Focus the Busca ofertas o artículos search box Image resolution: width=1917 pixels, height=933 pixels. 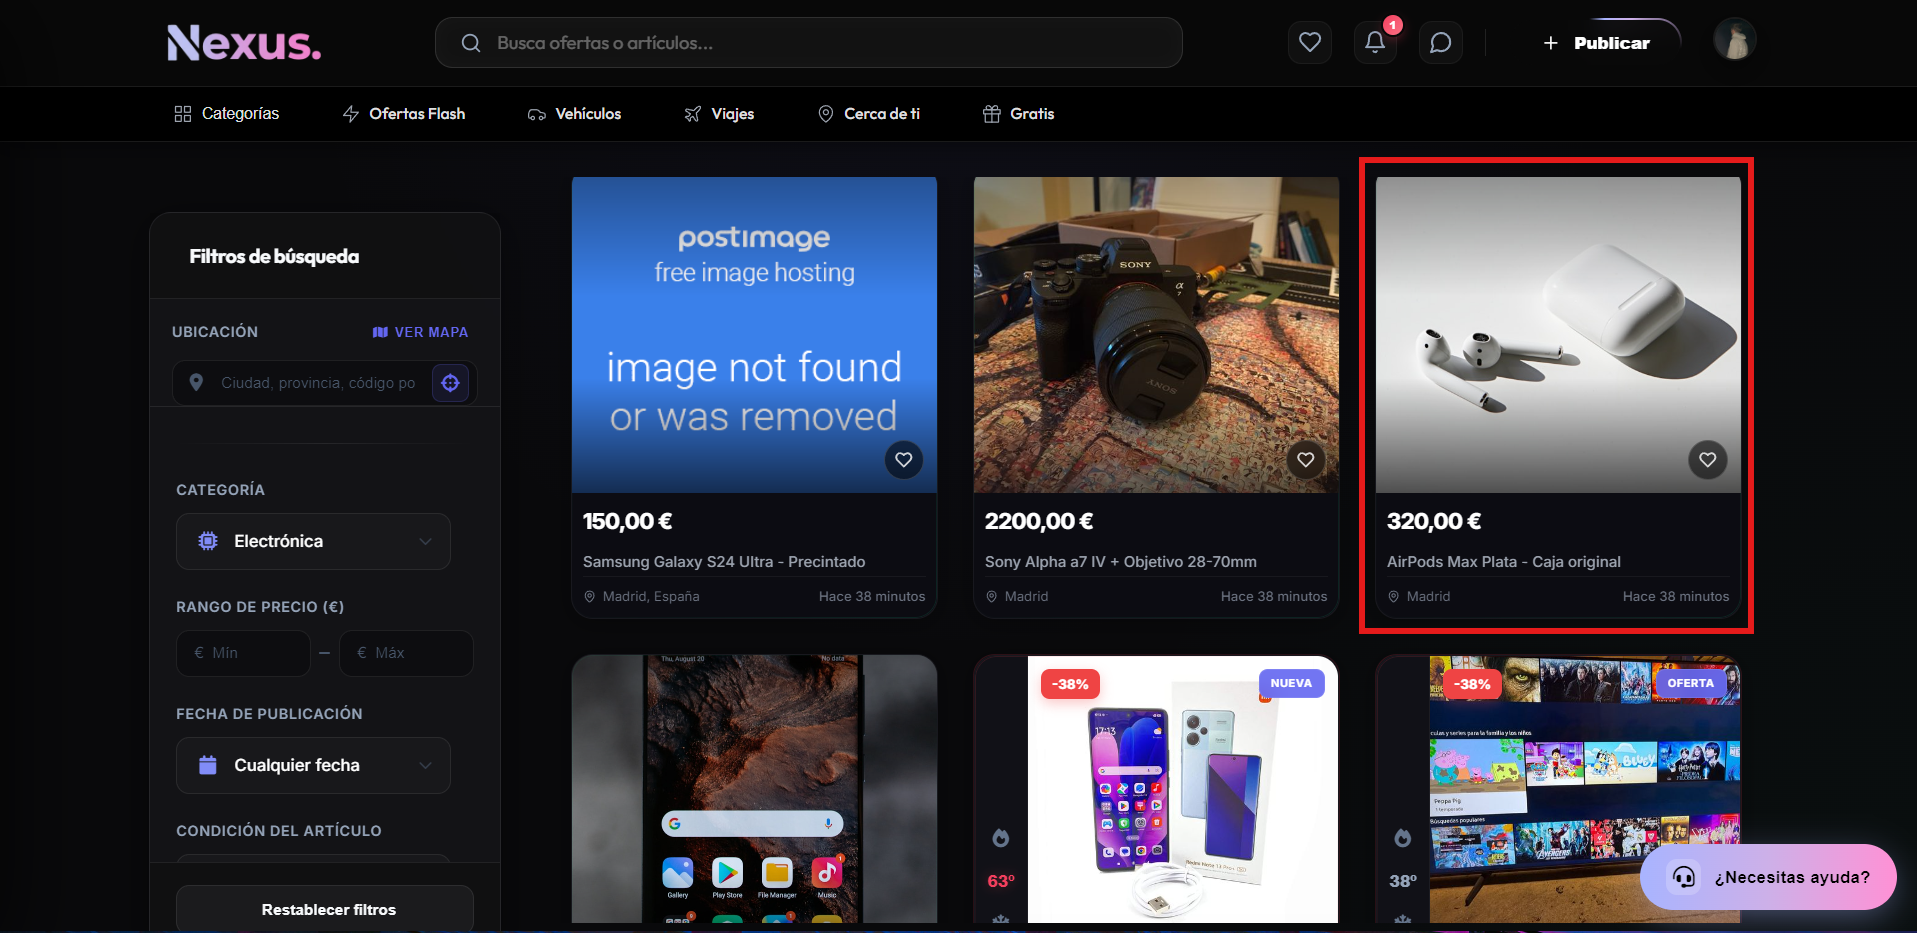click(809, 43)
